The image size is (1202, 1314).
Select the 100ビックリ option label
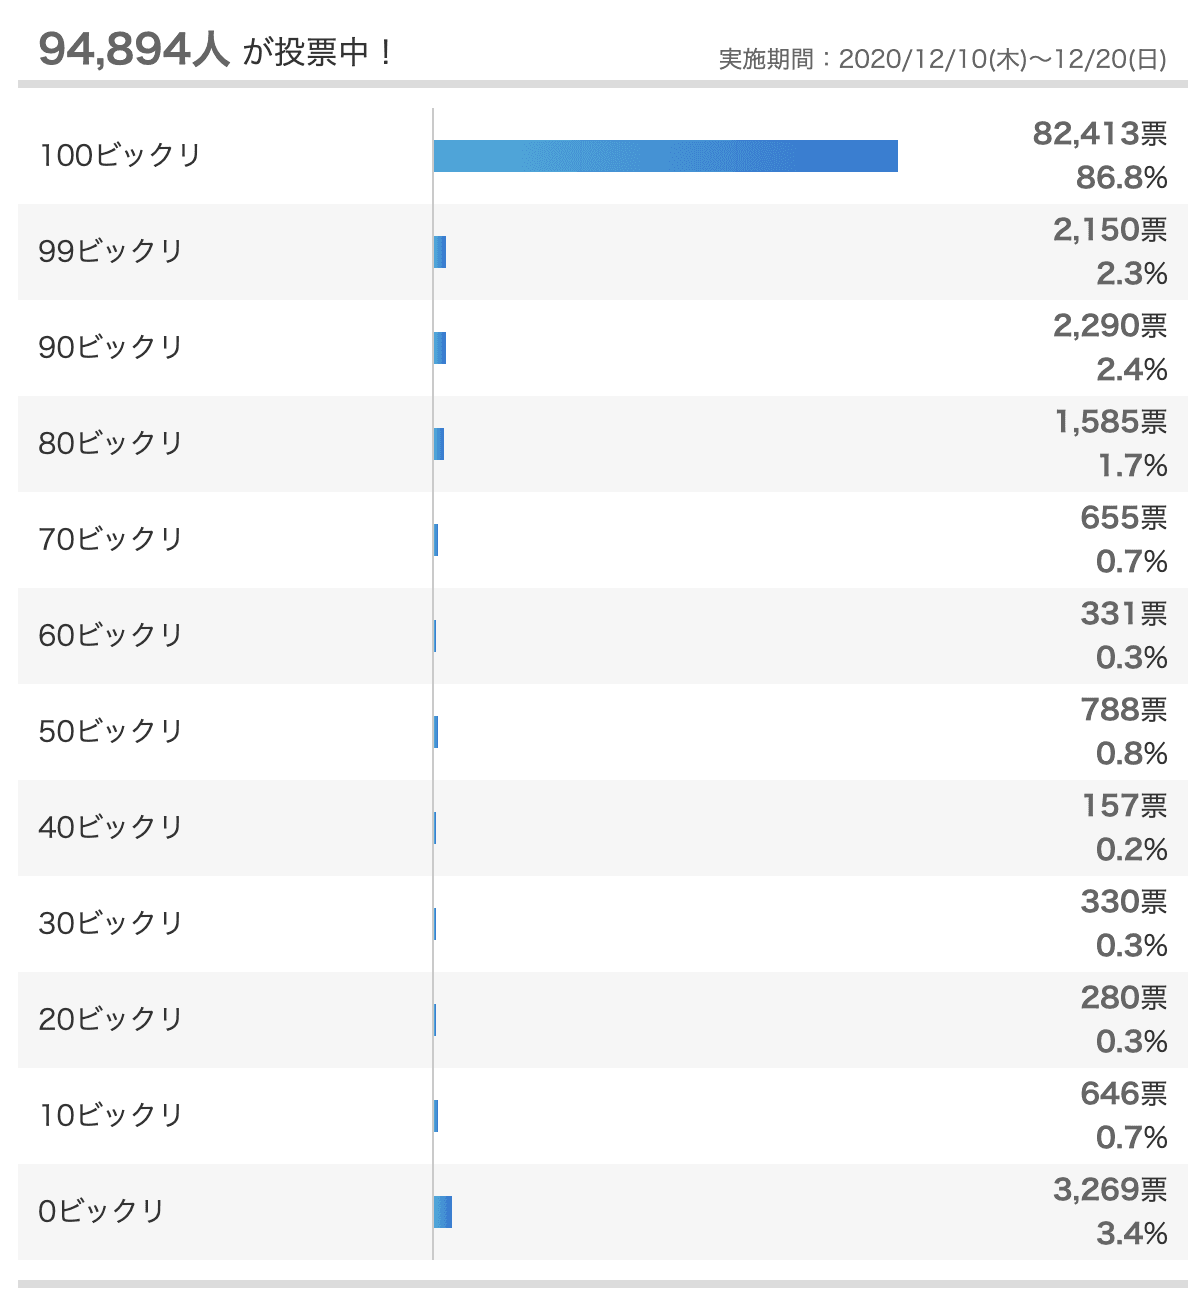click(x=120, y=156)
